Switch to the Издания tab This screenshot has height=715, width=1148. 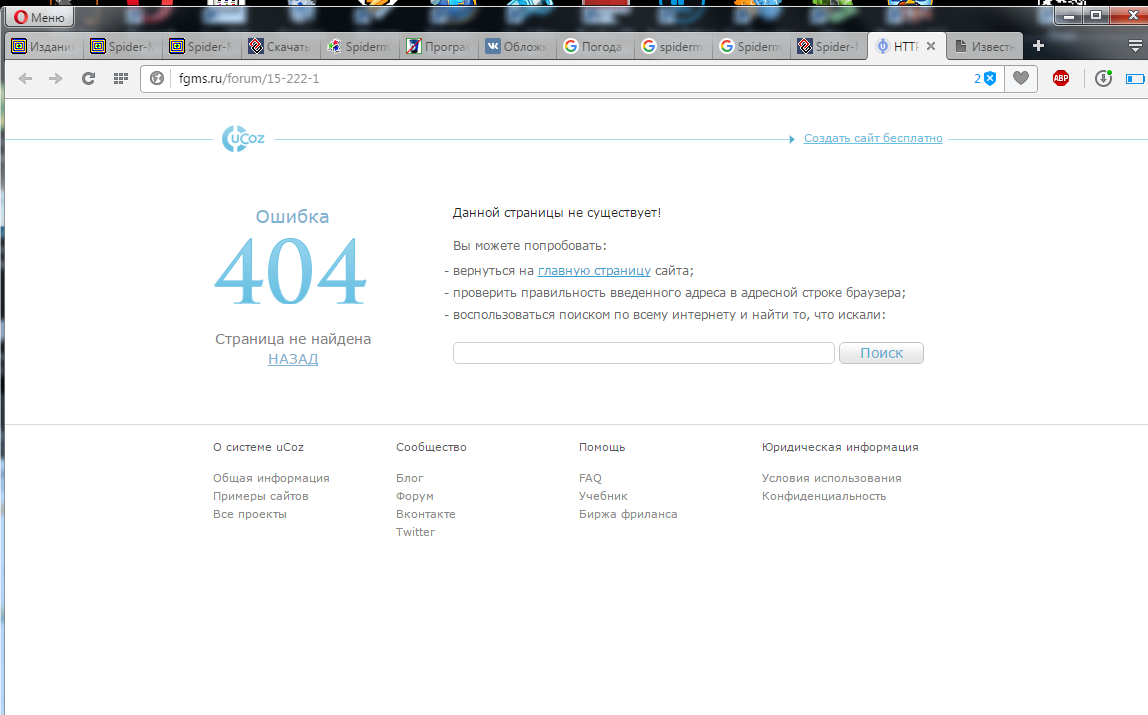pos(44,46)
